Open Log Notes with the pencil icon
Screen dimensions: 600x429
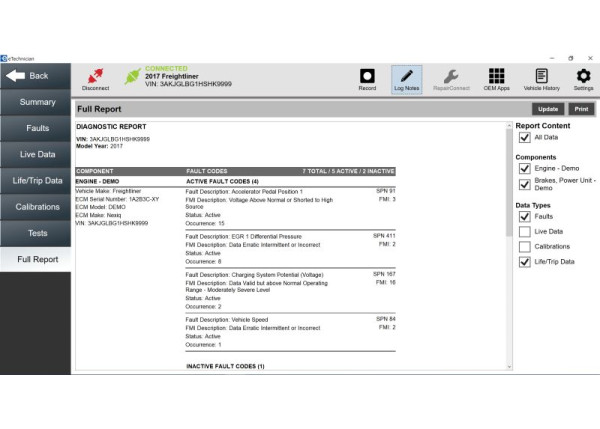[406, 78]
